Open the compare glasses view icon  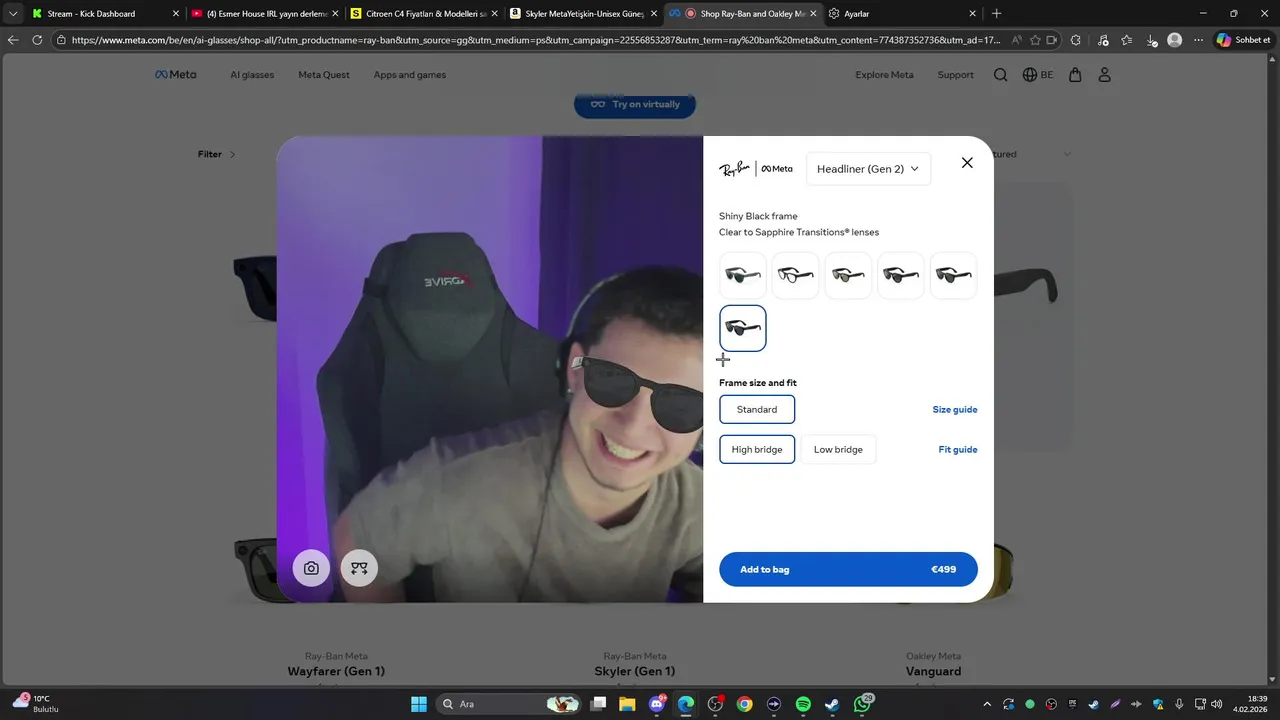359,568
